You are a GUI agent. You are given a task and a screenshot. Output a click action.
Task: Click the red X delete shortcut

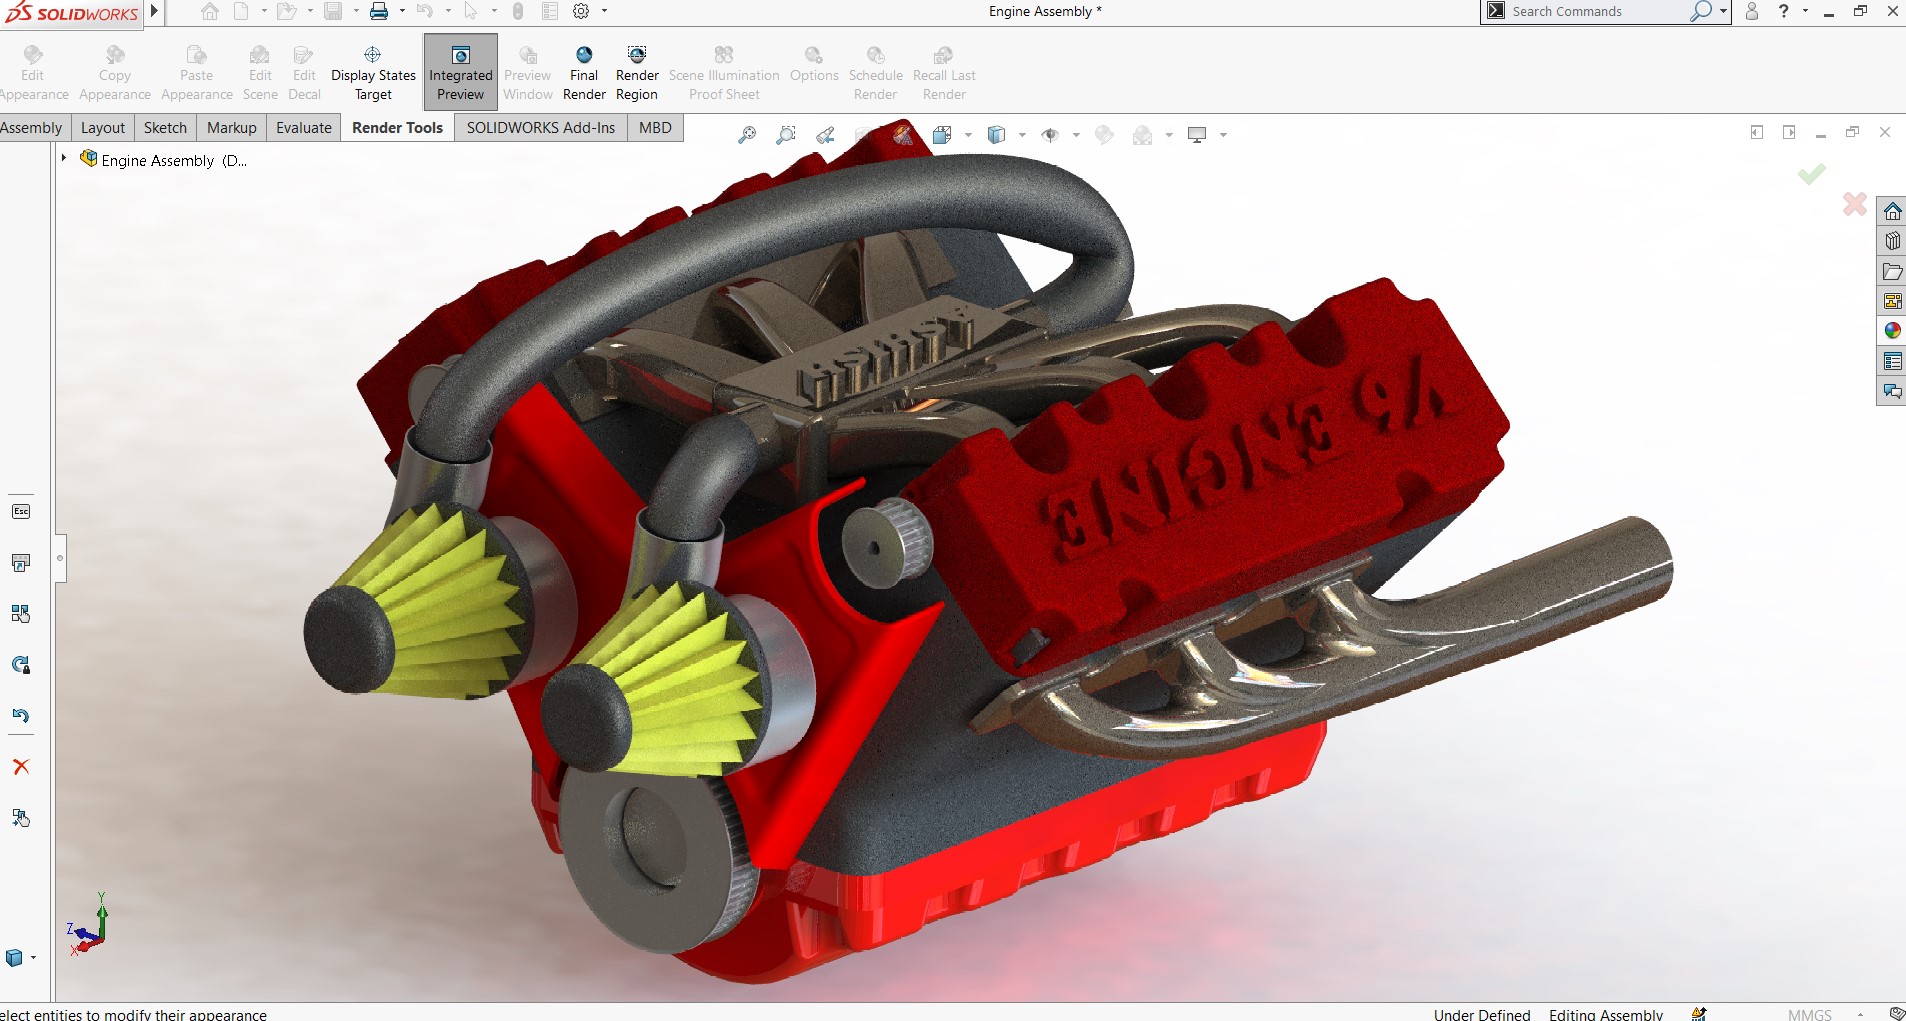pyautogui.click(x=21, y=767)
